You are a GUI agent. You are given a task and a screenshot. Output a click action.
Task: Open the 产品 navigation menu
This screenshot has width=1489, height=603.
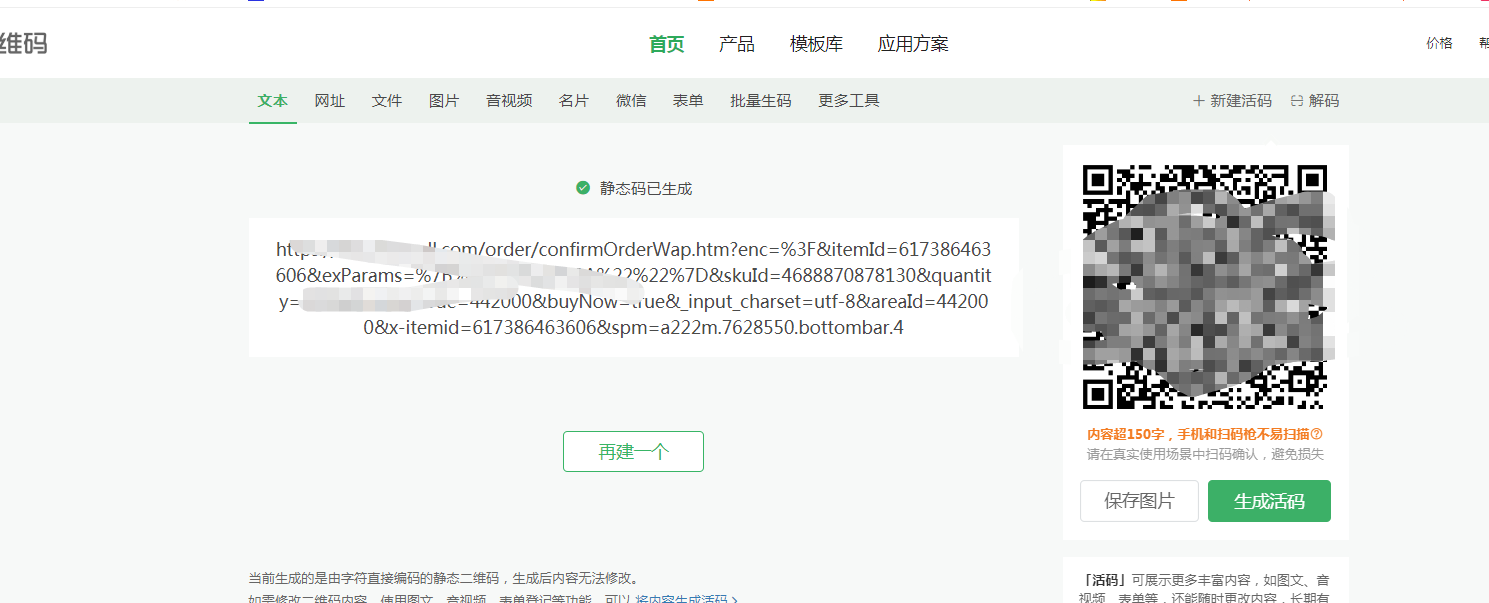coord(737,44)
